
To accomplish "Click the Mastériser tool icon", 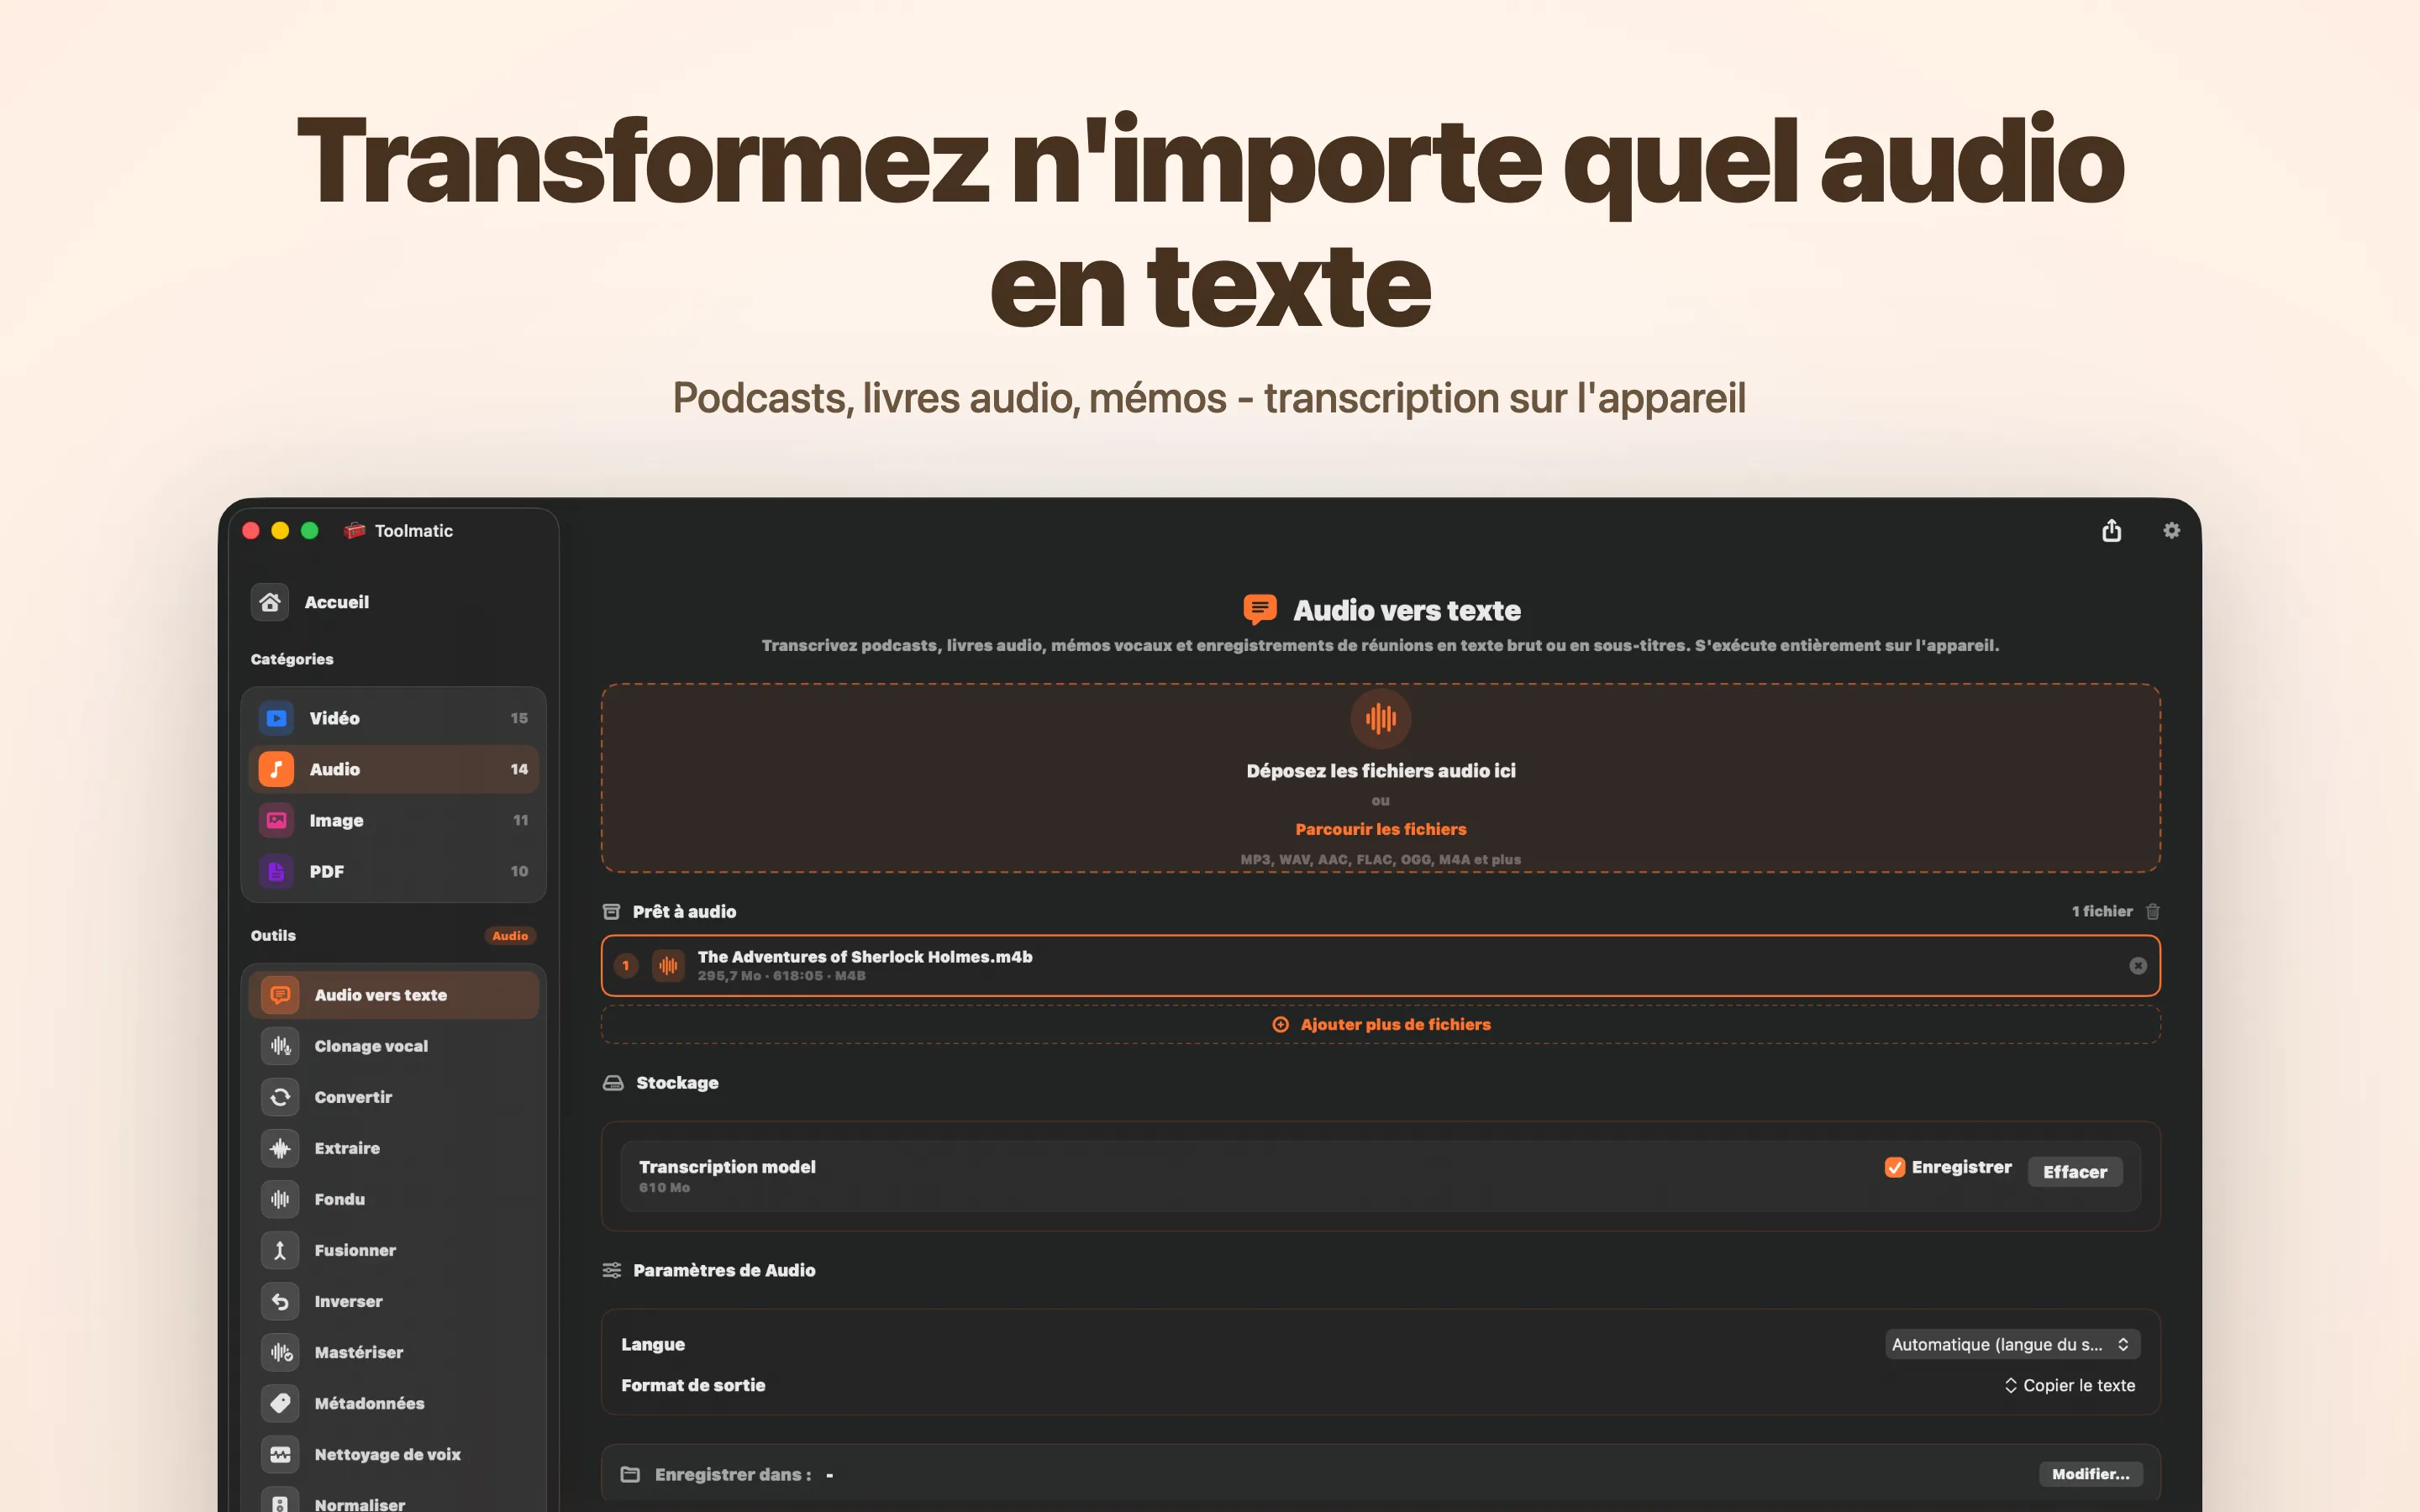I will click(x=280, y=1352).
